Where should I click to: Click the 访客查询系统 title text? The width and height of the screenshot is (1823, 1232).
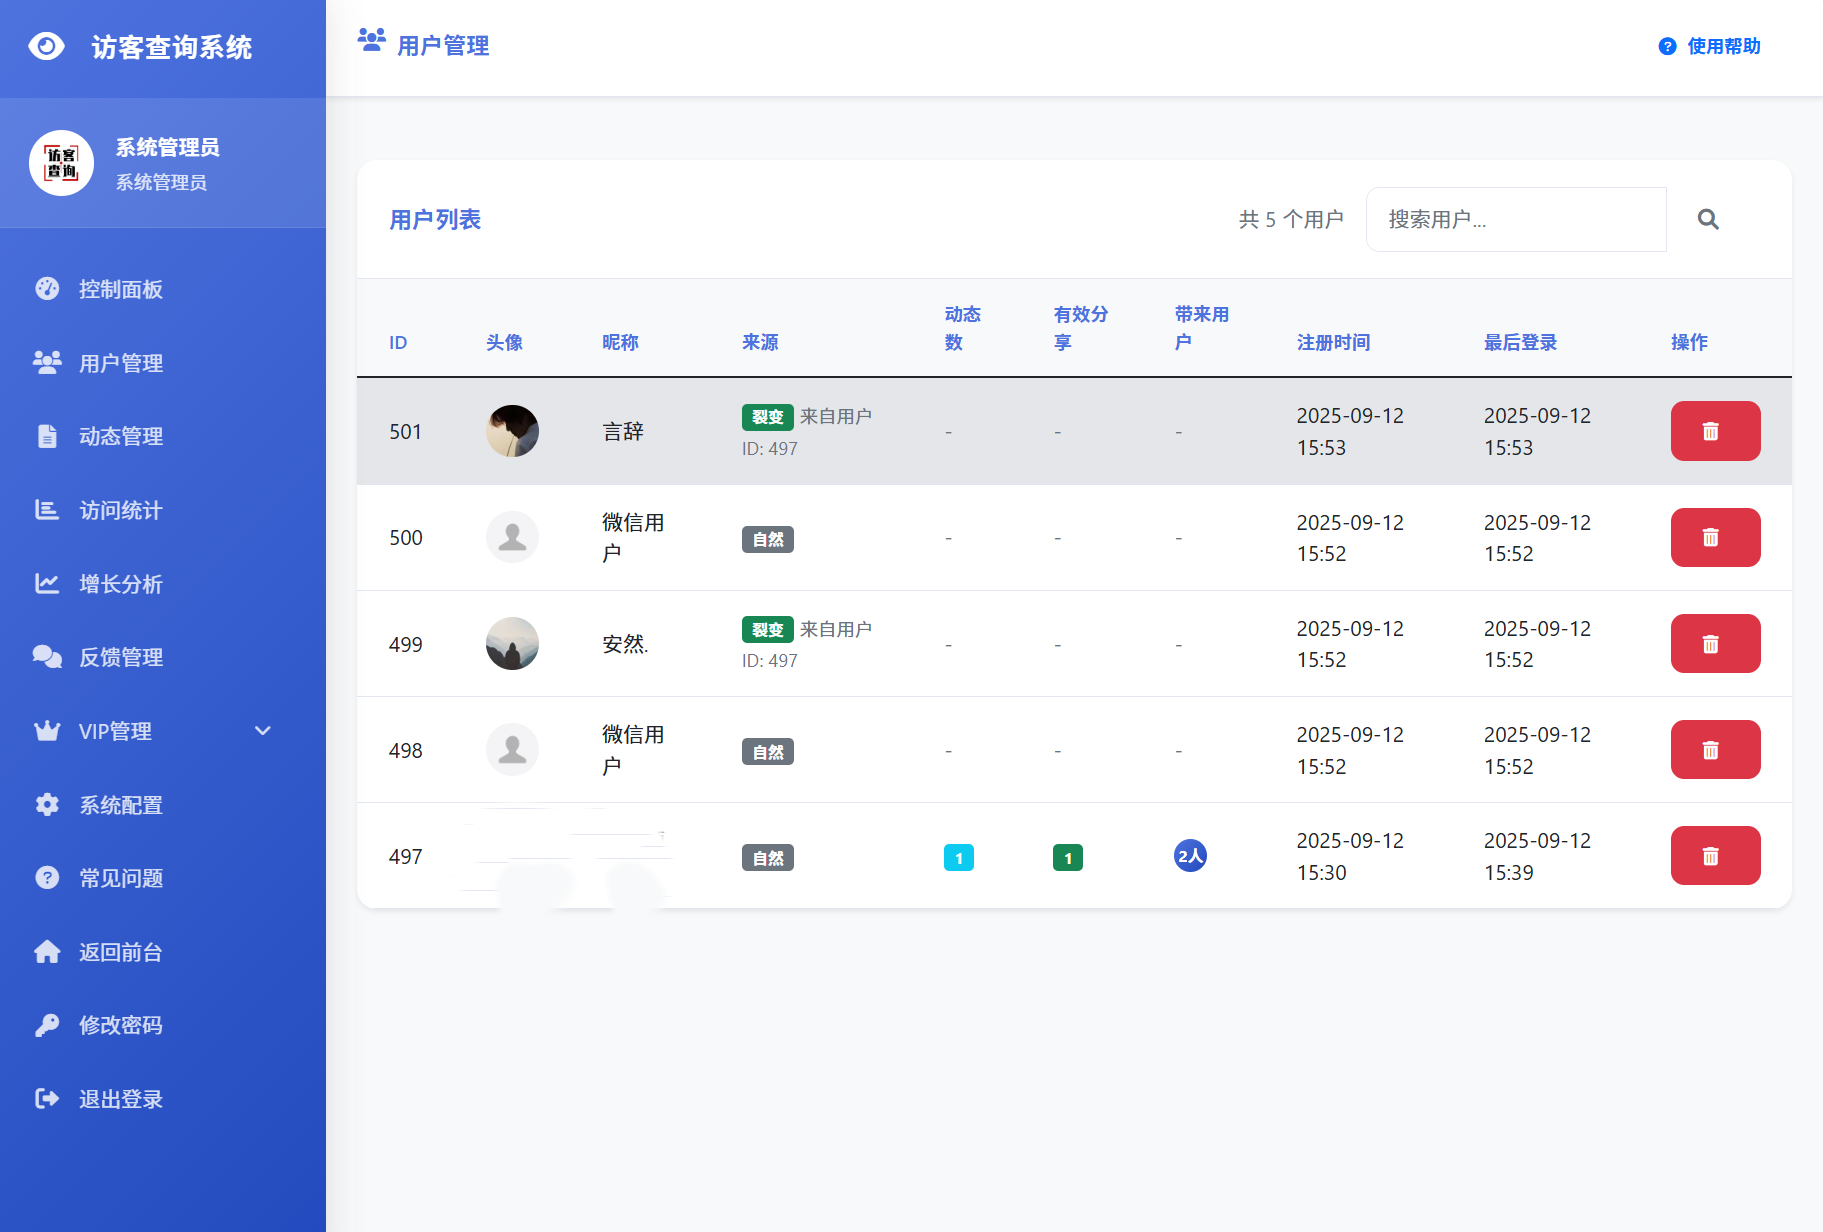pos(172,47)
